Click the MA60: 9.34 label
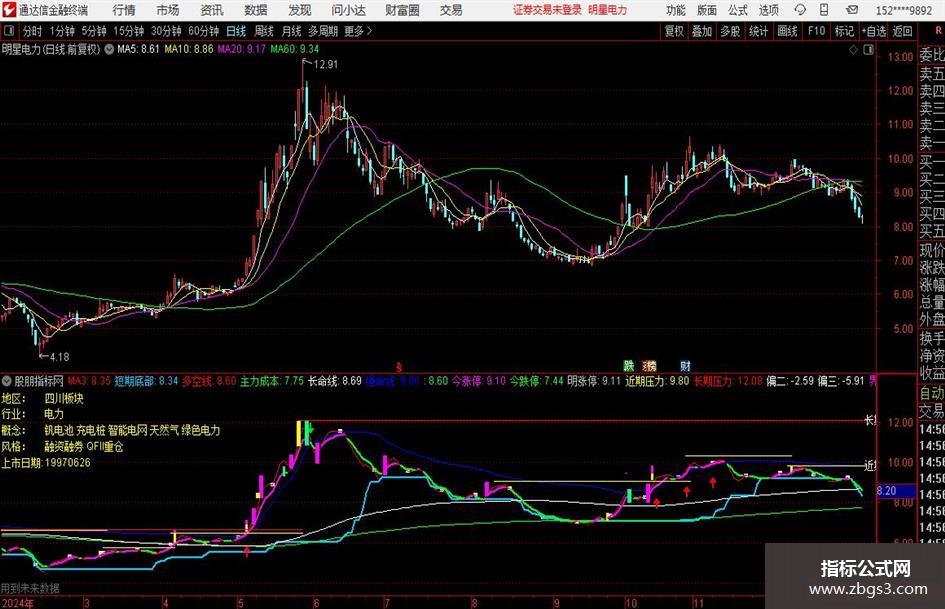 (x=295, y=49)
